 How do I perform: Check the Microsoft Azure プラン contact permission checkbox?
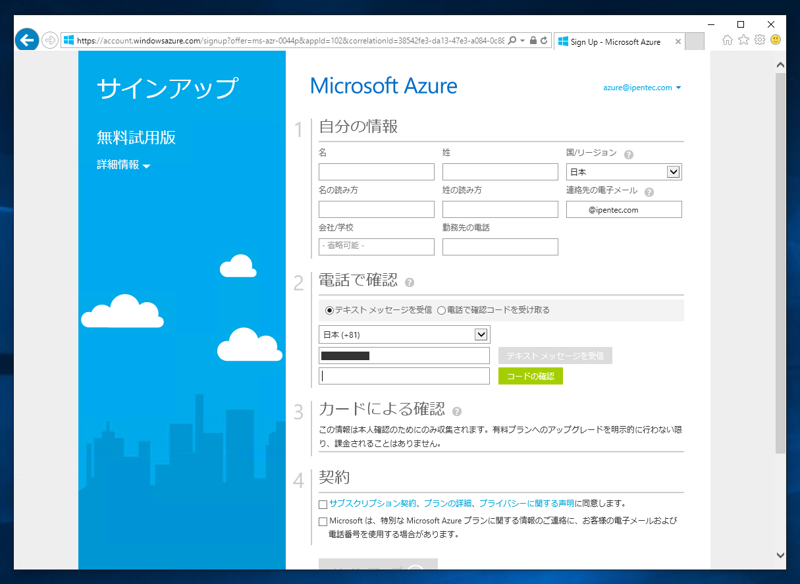click(x=323, y=522)
